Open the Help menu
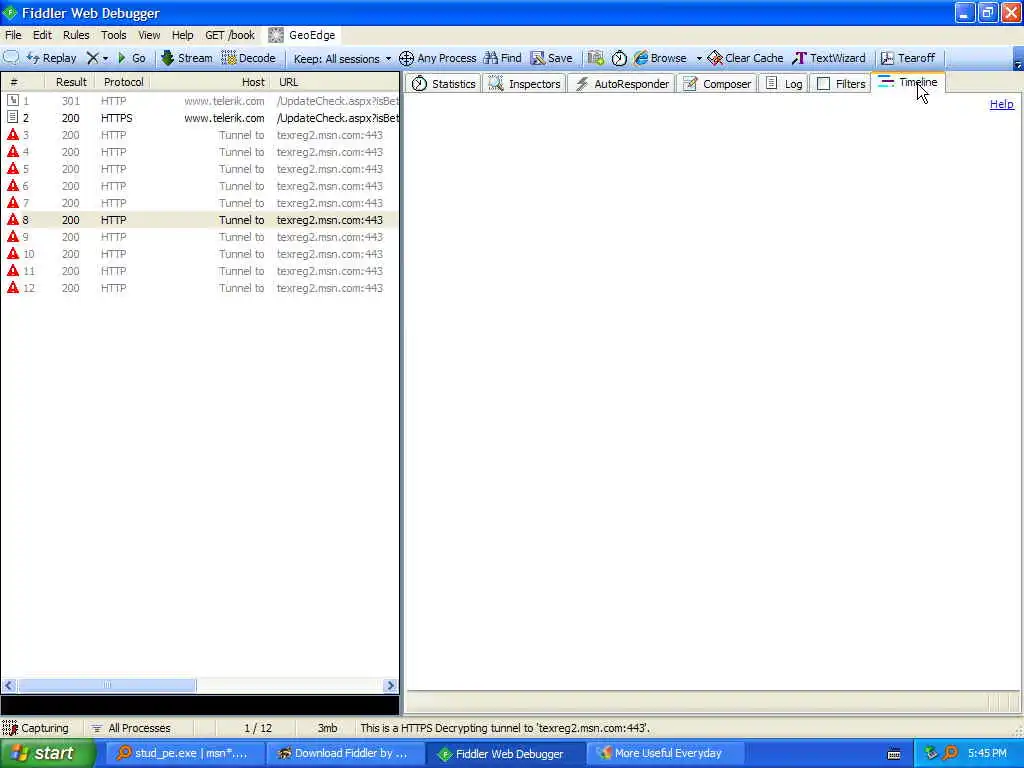 pos(183,35)
